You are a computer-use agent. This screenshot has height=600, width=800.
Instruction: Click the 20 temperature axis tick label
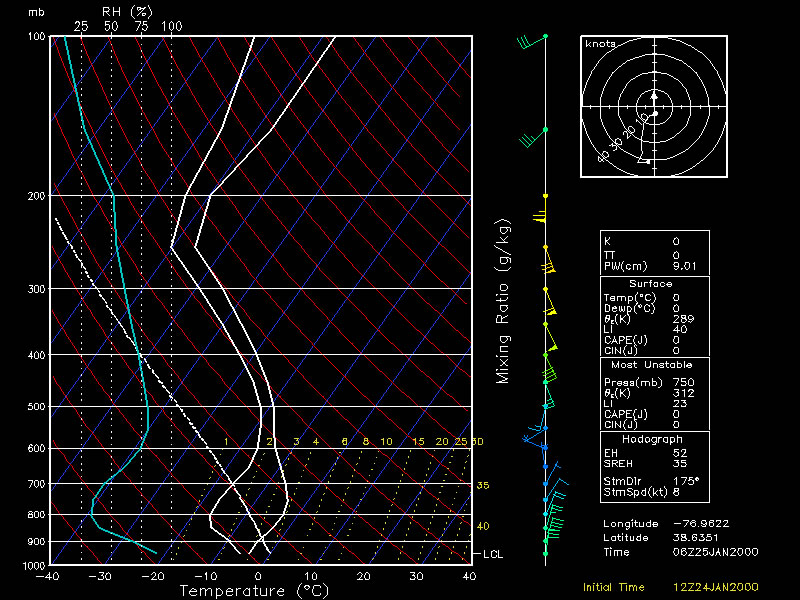(363, 577)
